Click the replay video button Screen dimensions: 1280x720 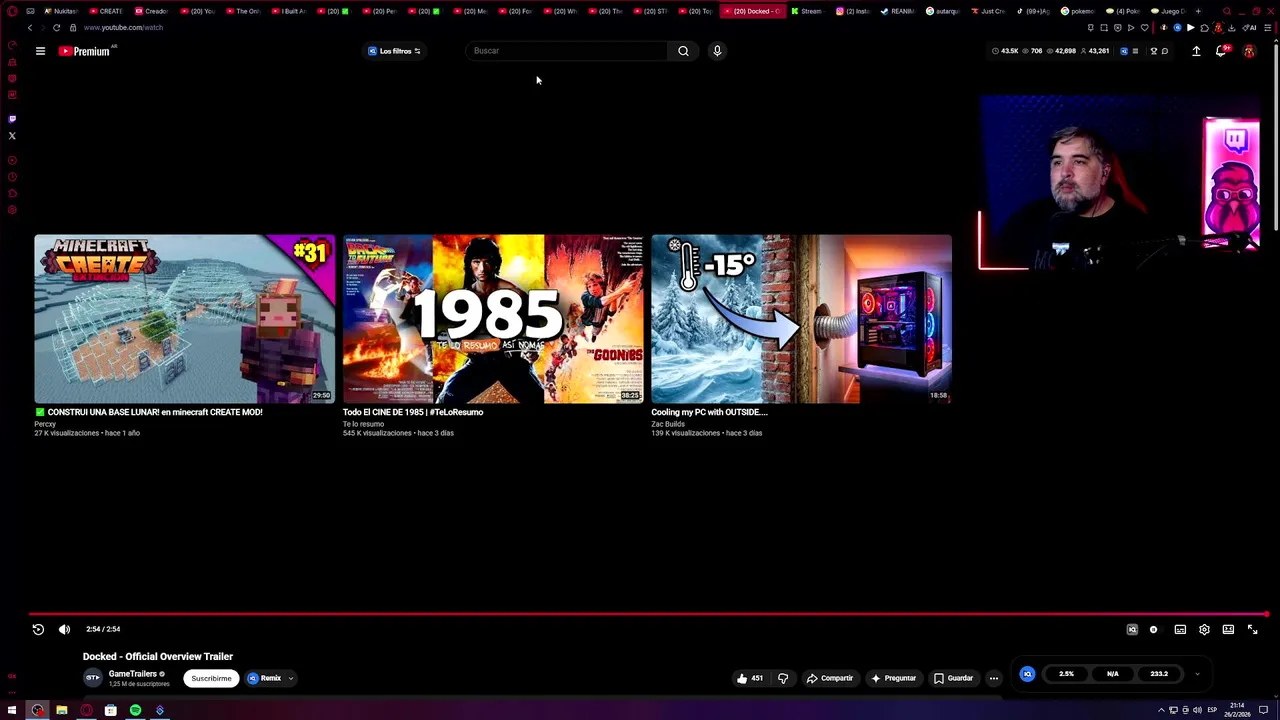[x=38, y=629]
